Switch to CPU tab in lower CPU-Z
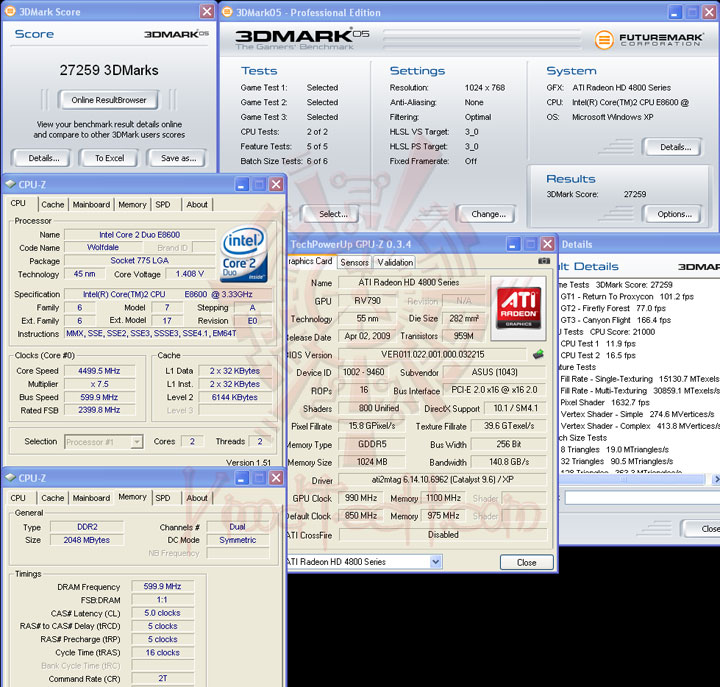The height and width of the screenshot is (687, 720). (18, 498)
